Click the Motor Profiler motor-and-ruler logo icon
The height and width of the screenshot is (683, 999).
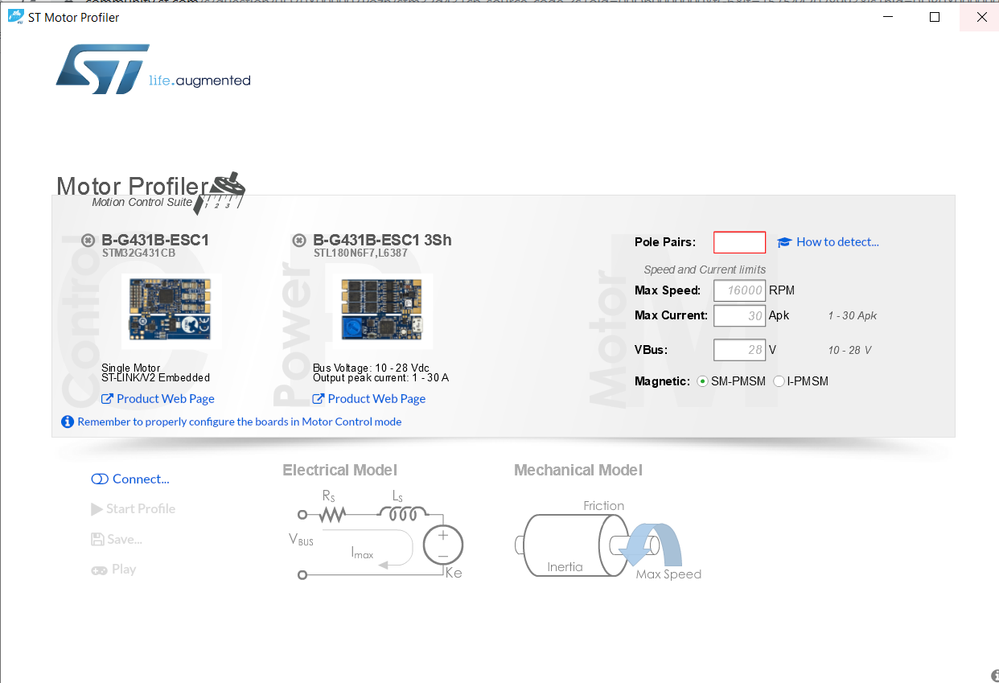pos(220,192)
